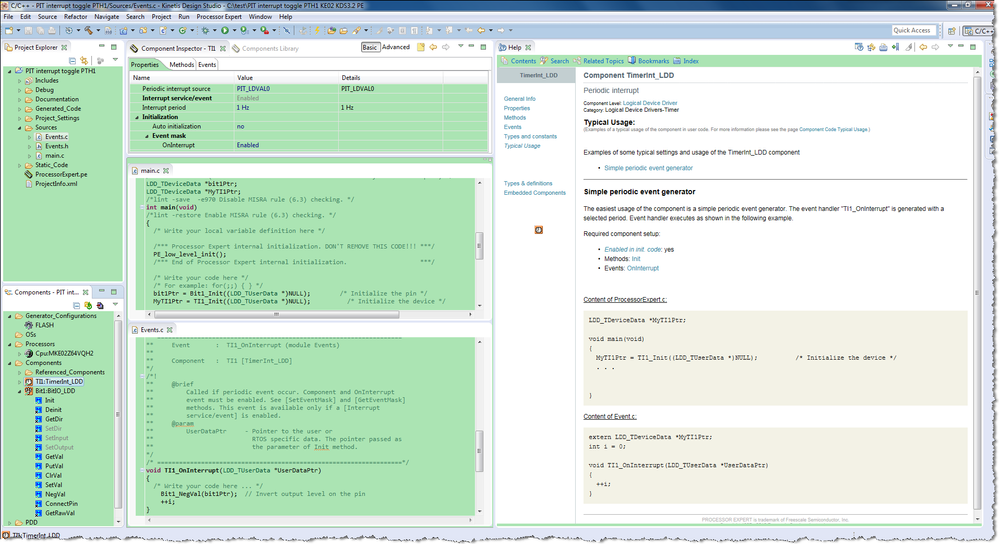Click the Print icon in Help view
This screenshot has height=544, width=999.
coord(883,47)
